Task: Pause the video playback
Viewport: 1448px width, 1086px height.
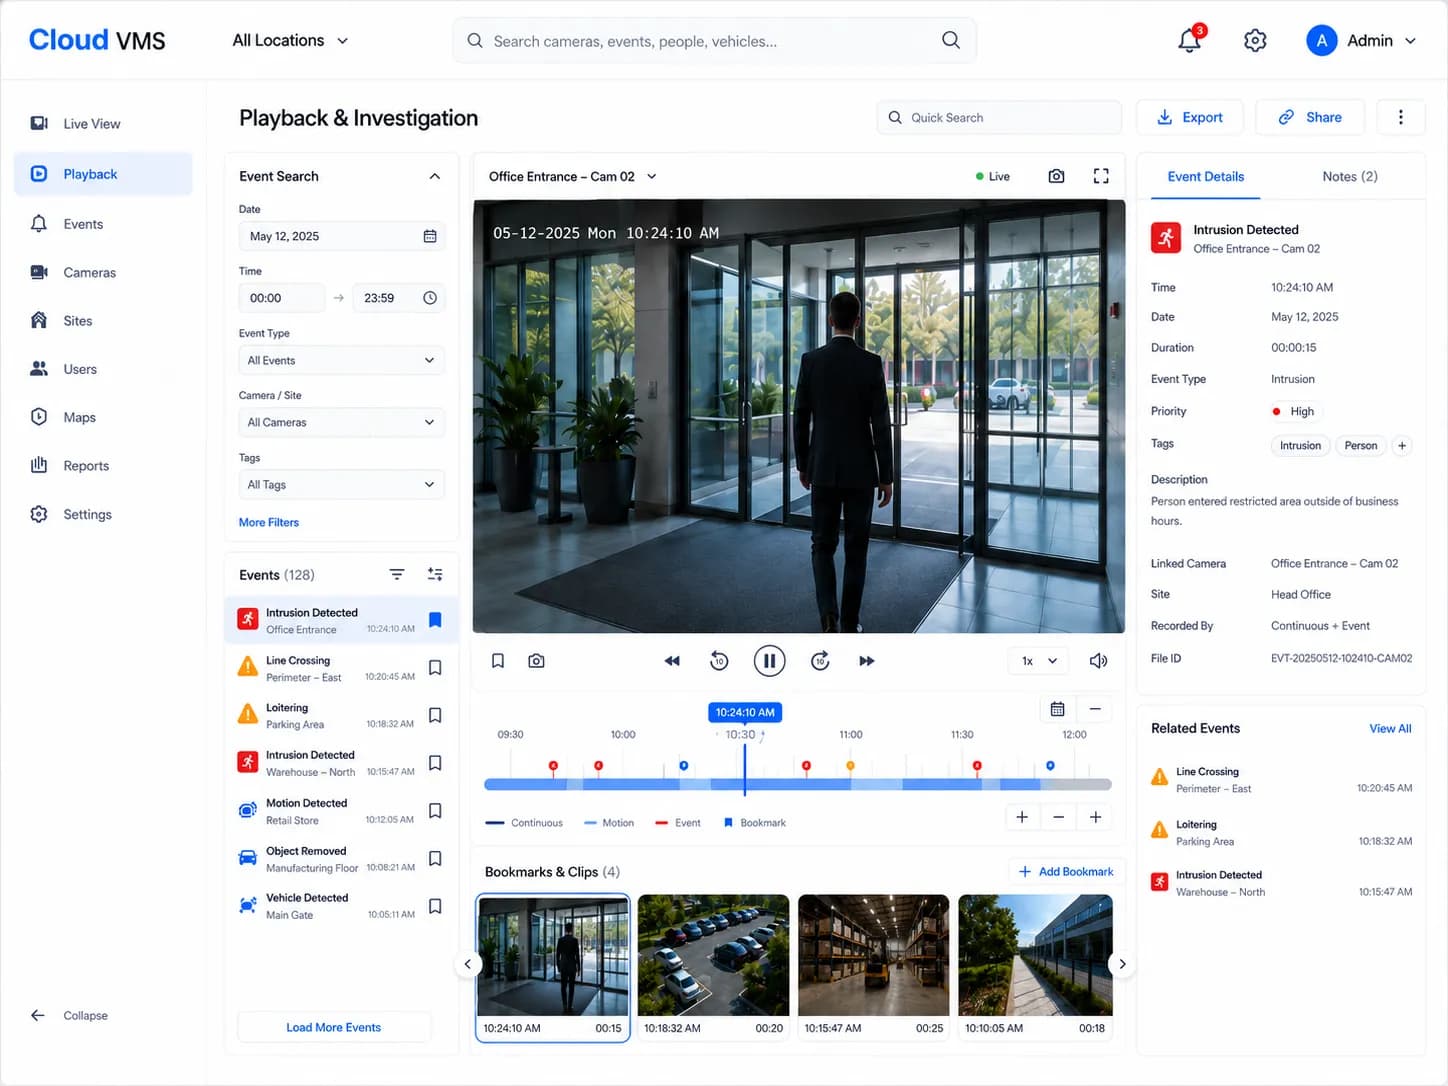Action: pyautogui.click(x=769, y=661)
